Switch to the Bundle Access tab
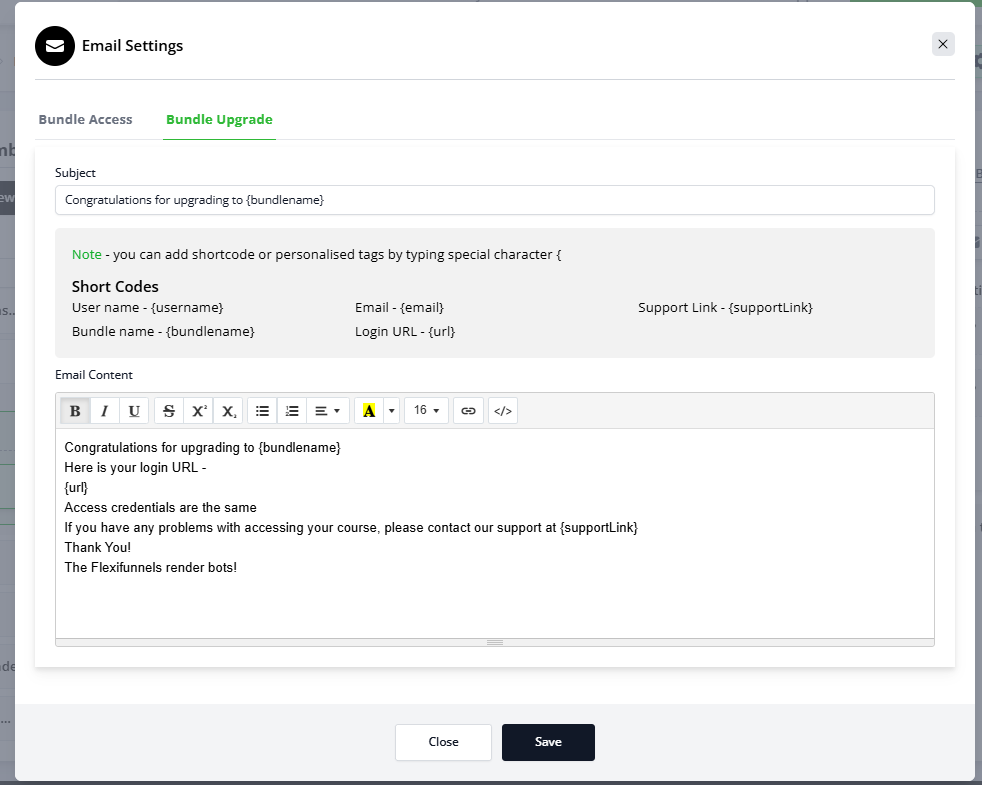The height and width of the screenshot is (785, 982). (85, 119)
